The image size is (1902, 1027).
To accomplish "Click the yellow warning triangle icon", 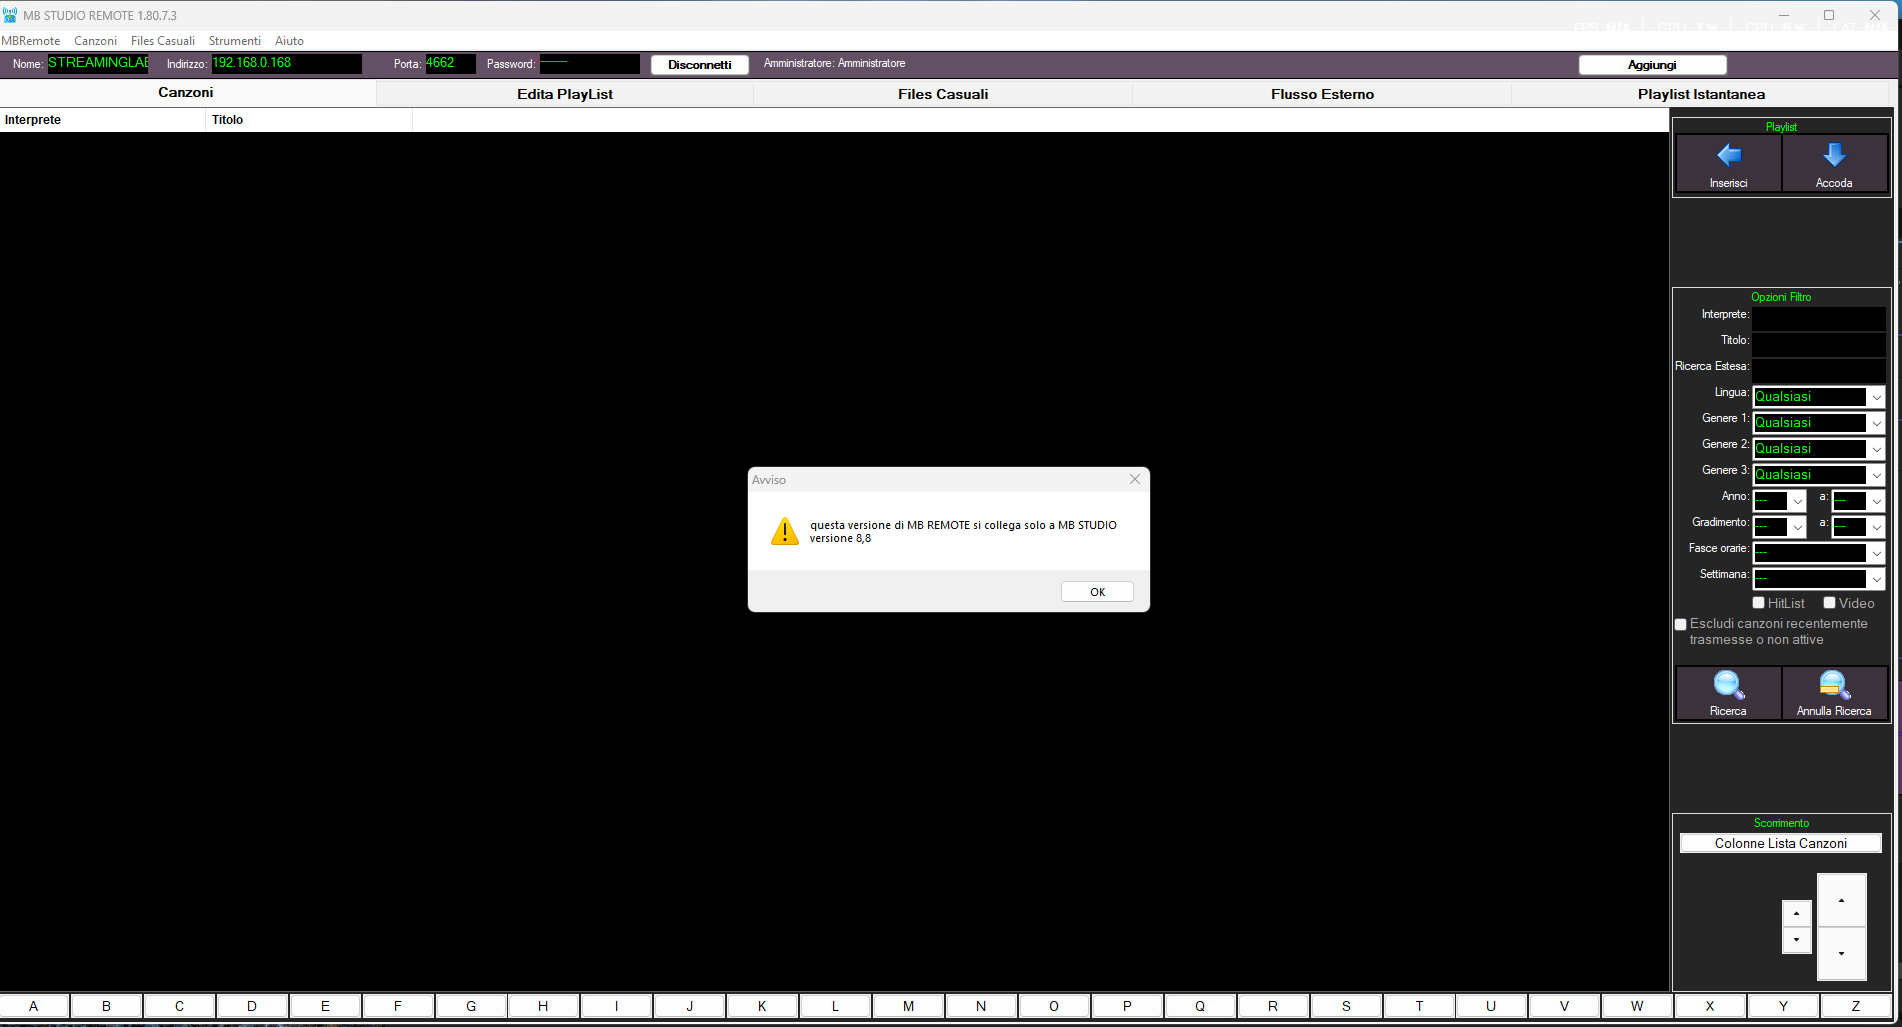I will coord(785,532).
